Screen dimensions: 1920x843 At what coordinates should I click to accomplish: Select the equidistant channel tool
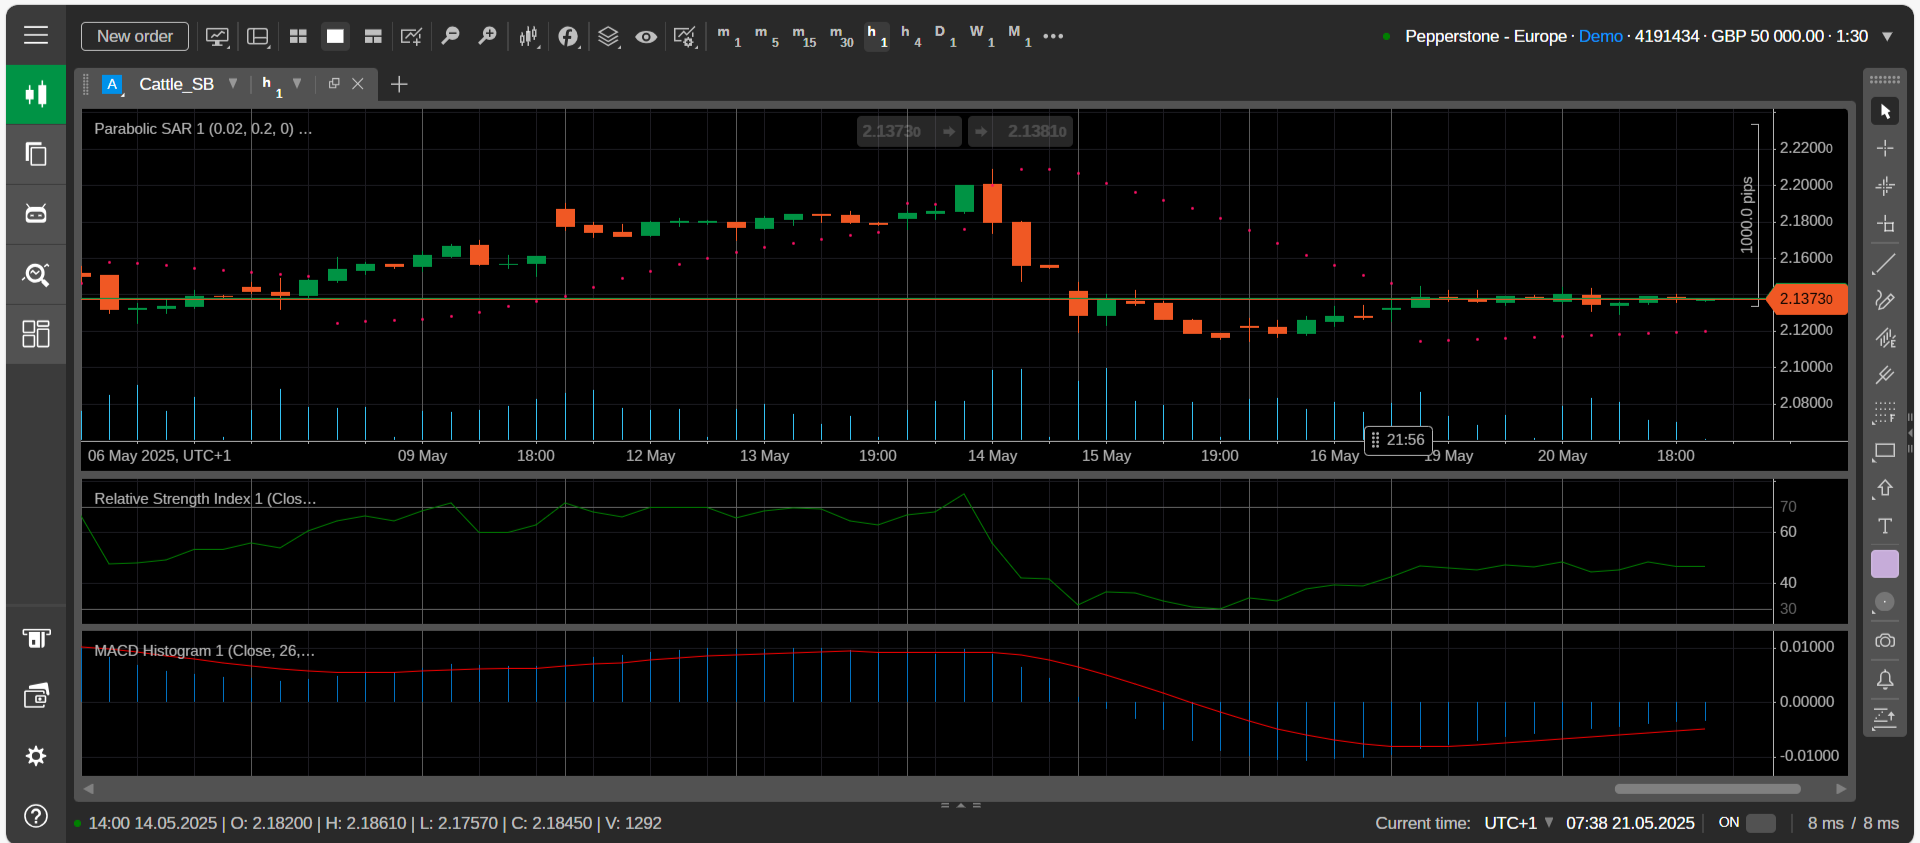point(1885,338)
